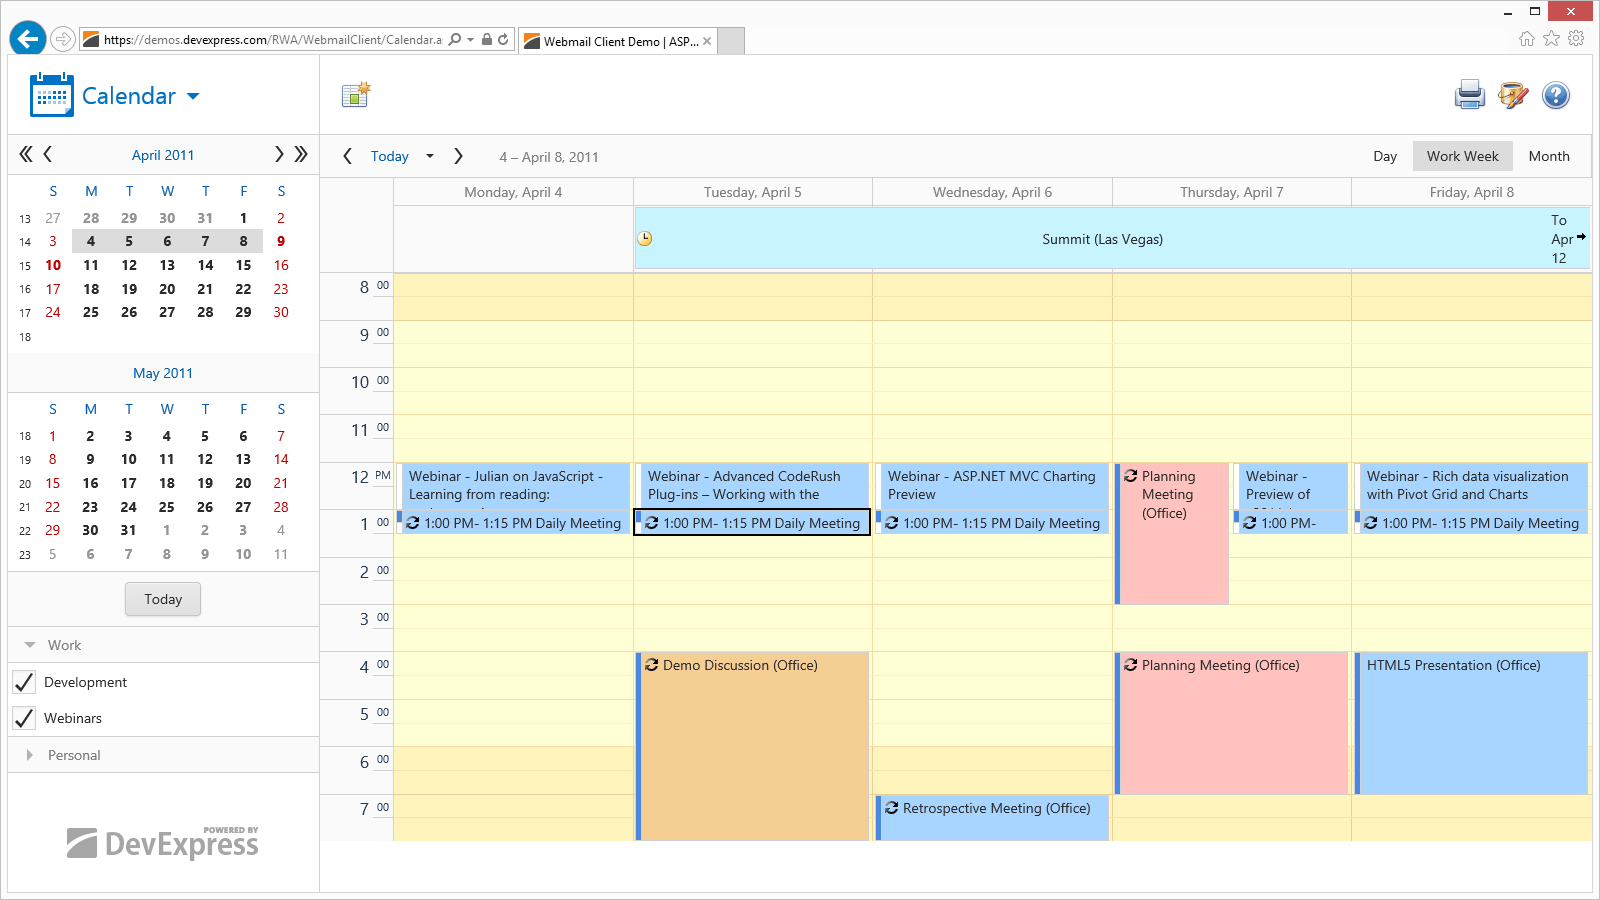
Task: Open Thursday 4 PM Planning Meeting appointment
Action: 1232,723
